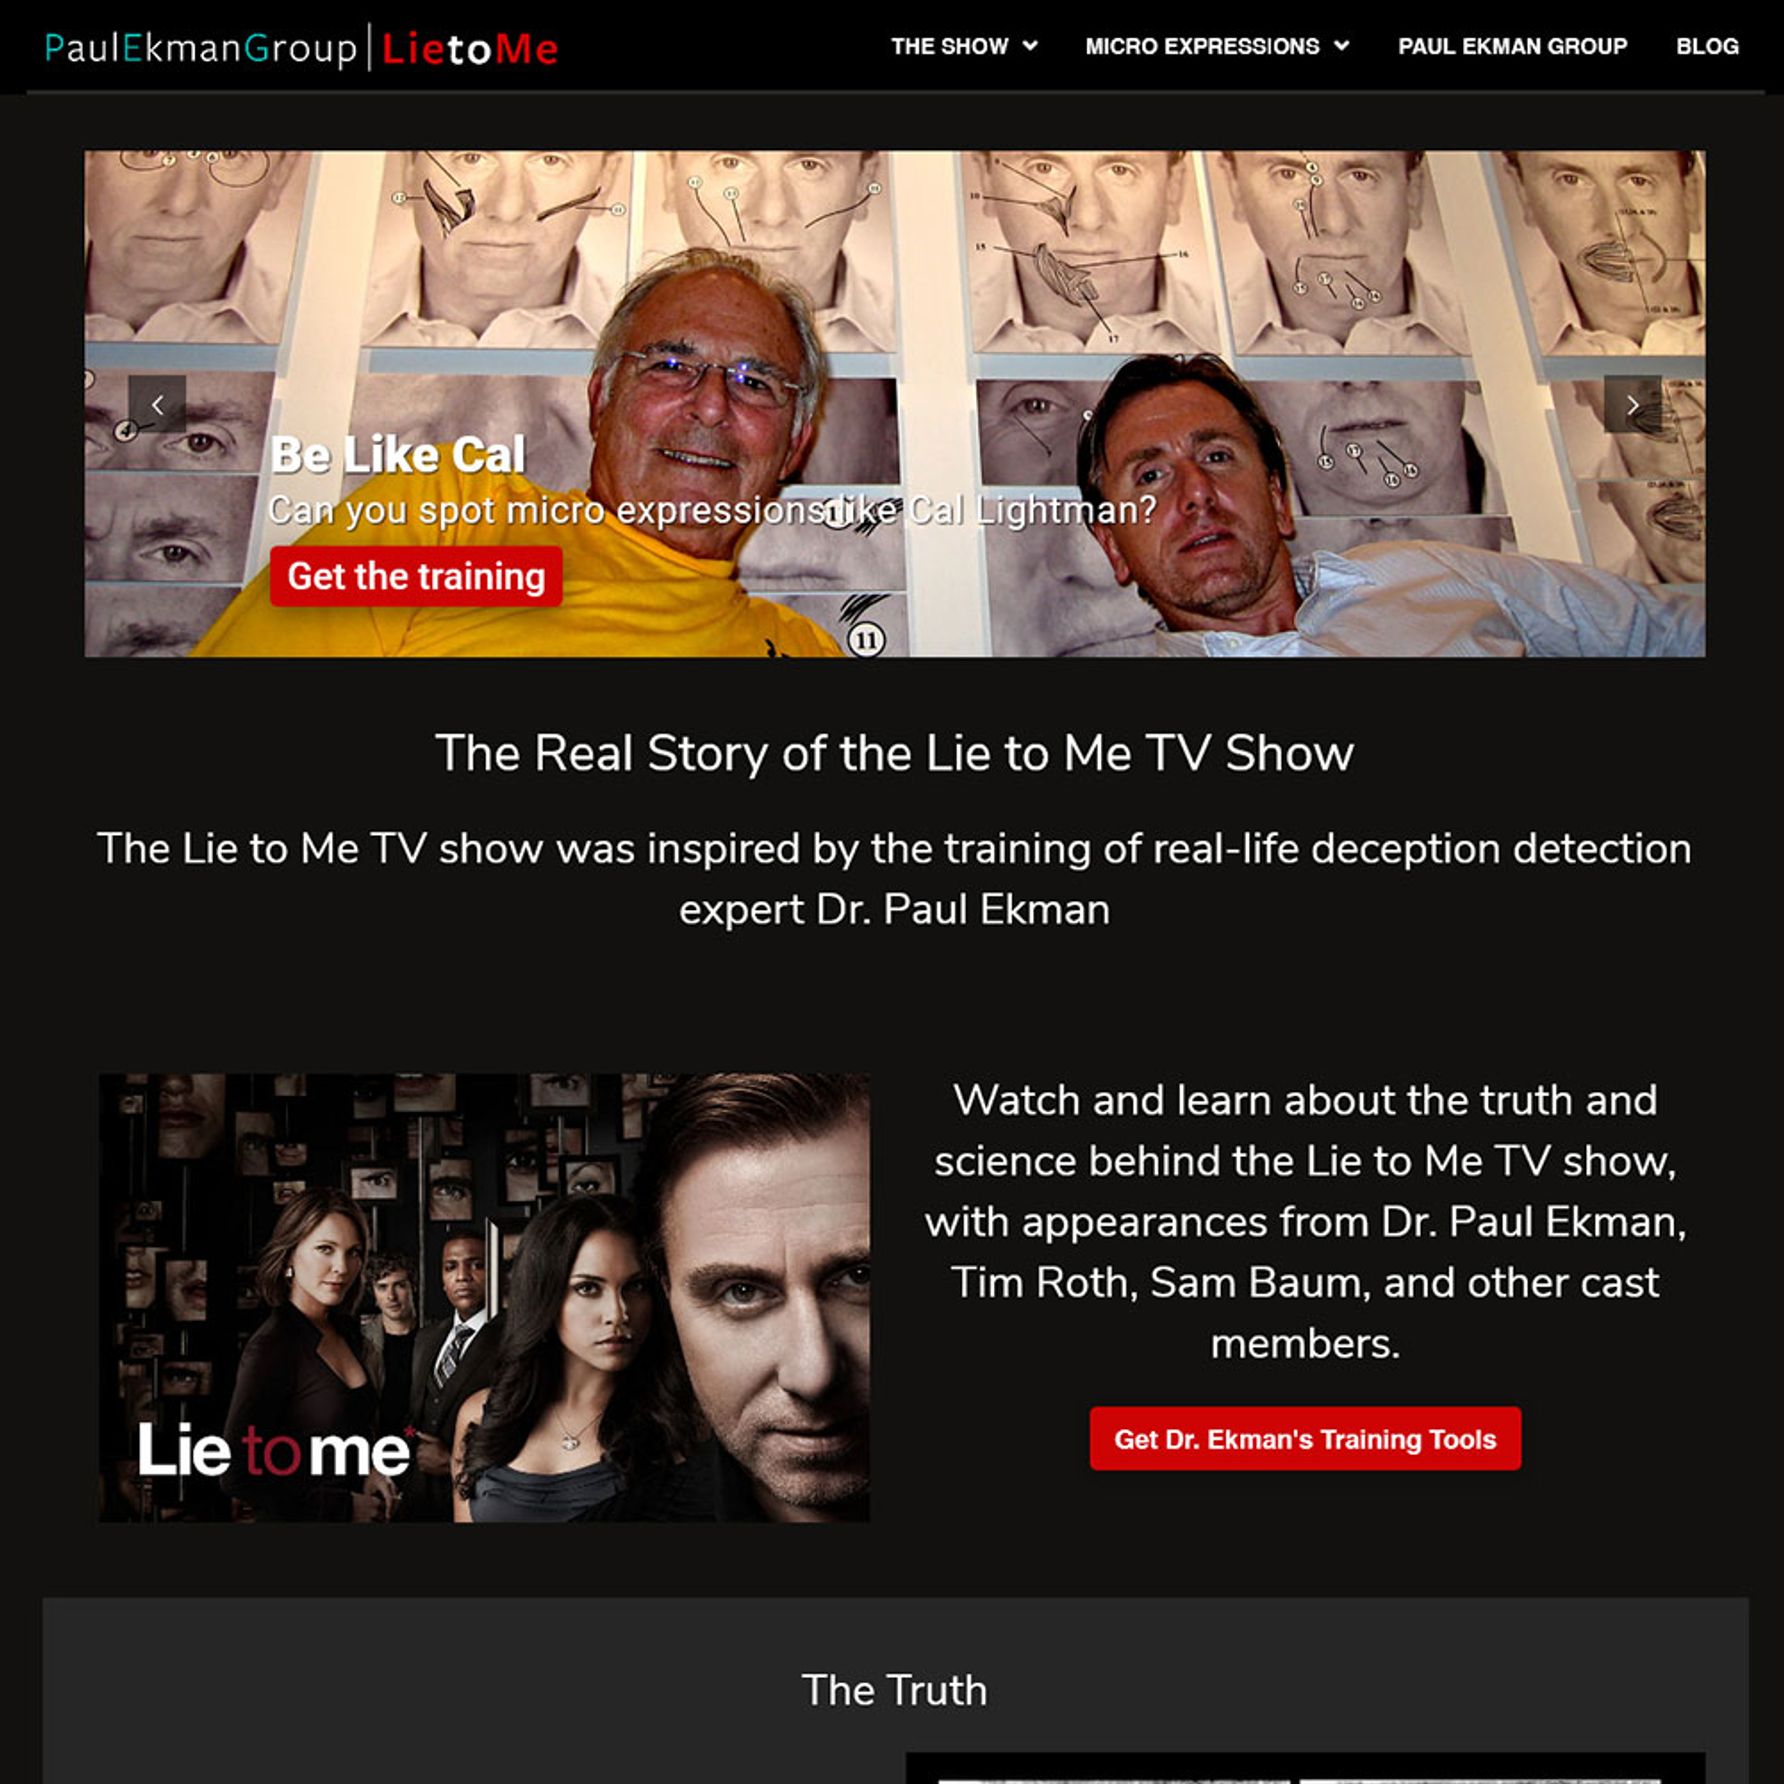Image resolution: width=1784 pixels, height=1784 pixels.
Task: Click the Lie to me cast poster image
Action: pyautogui.click(x=484, y=1298)
